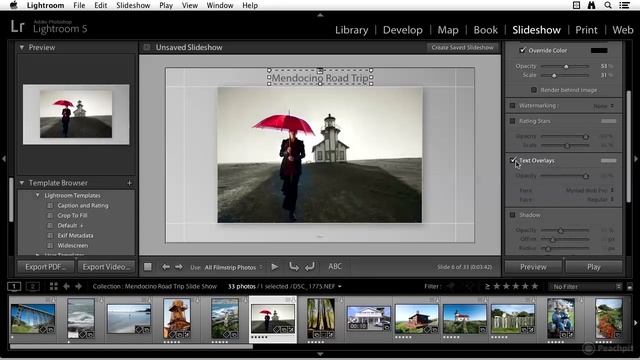Add text overlay with ABC tool
Viewport: 640px width, 360px height.
335,266
